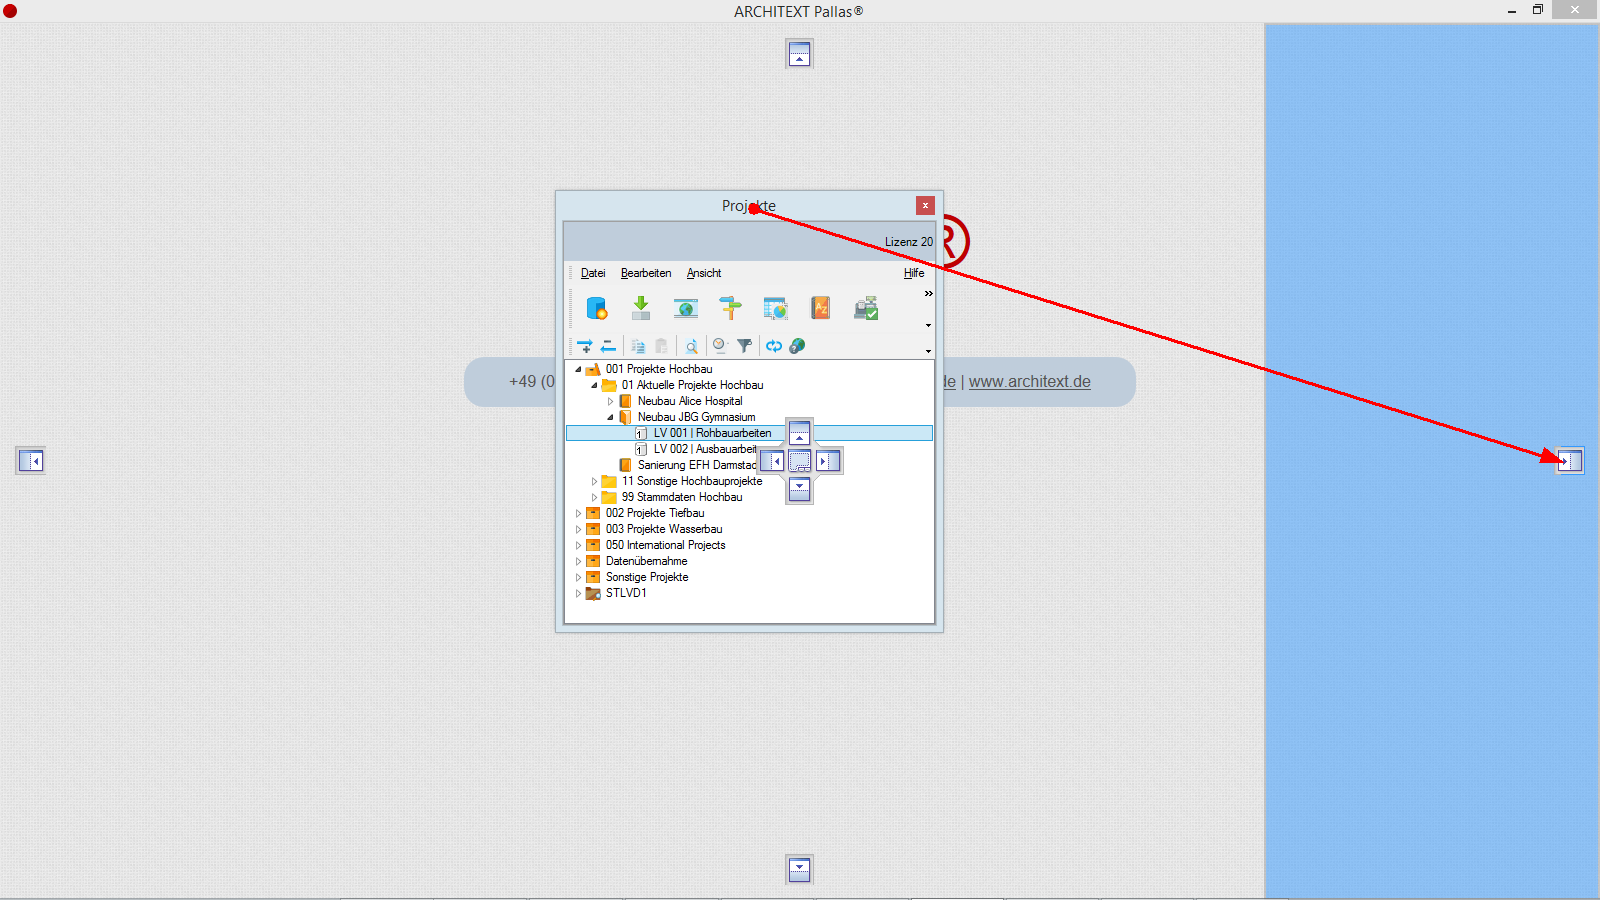Screen dimensions: 1600x900
Task: Expand the Neubau Alice Hospital node
Action: [610, 401]
